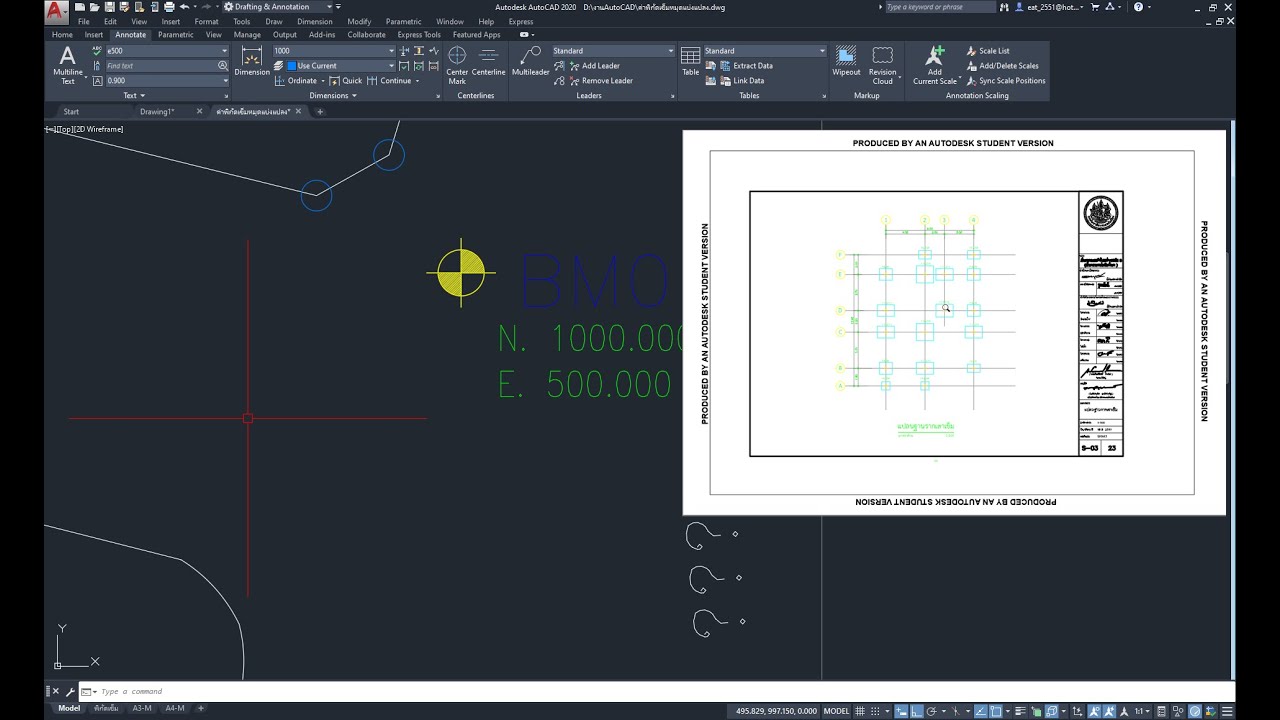Toggle object snap tracking in status bar
Image resolution: width=1280 pixels, height=720 pixels.
[979, 711]
